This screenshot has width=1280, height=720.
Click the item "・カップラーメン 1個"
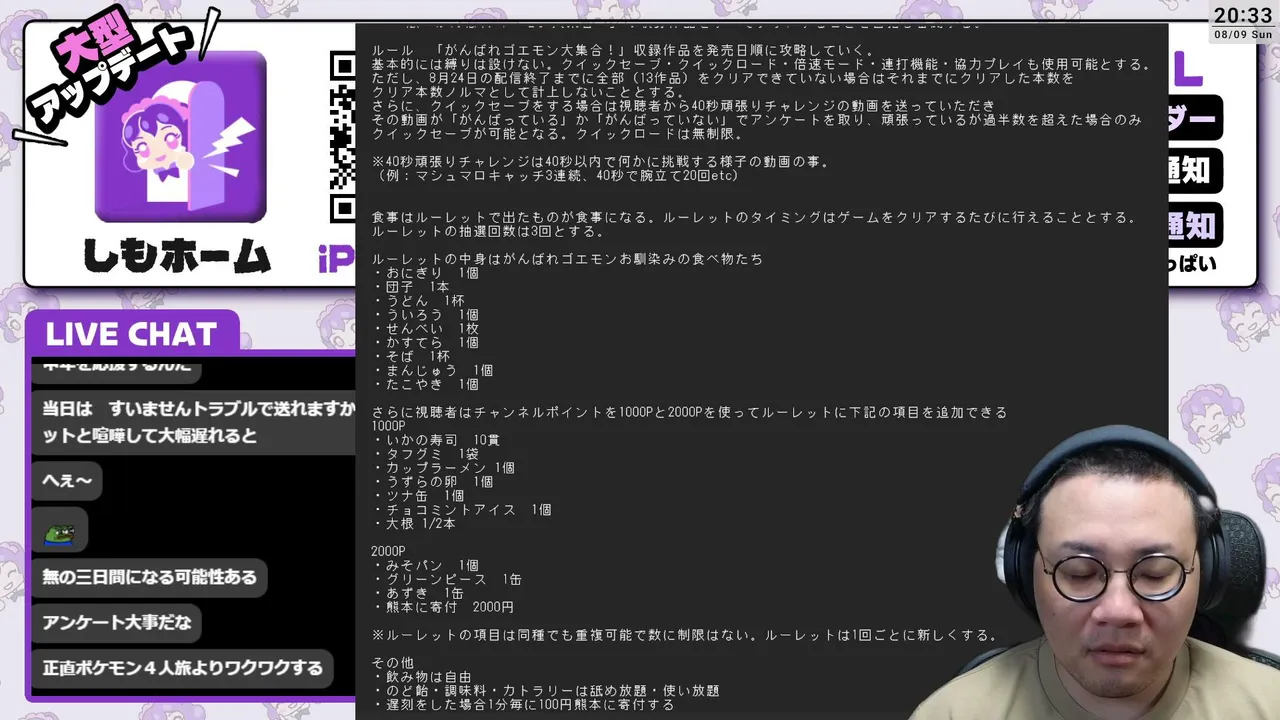click(x=443, y=468)
